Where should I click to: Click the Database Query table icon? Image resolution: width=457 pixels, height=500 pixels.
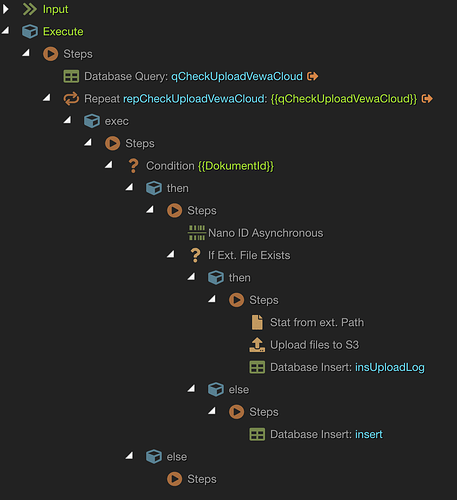point(71,76)
